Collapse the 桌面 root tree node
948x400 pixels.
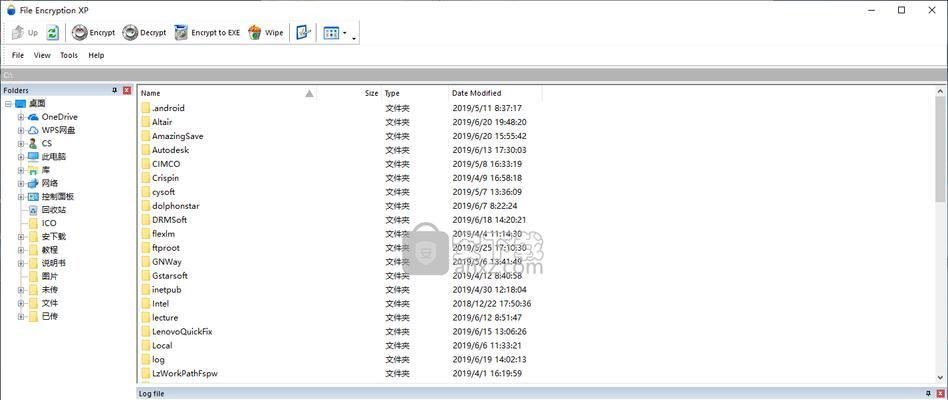click(7, 104)
